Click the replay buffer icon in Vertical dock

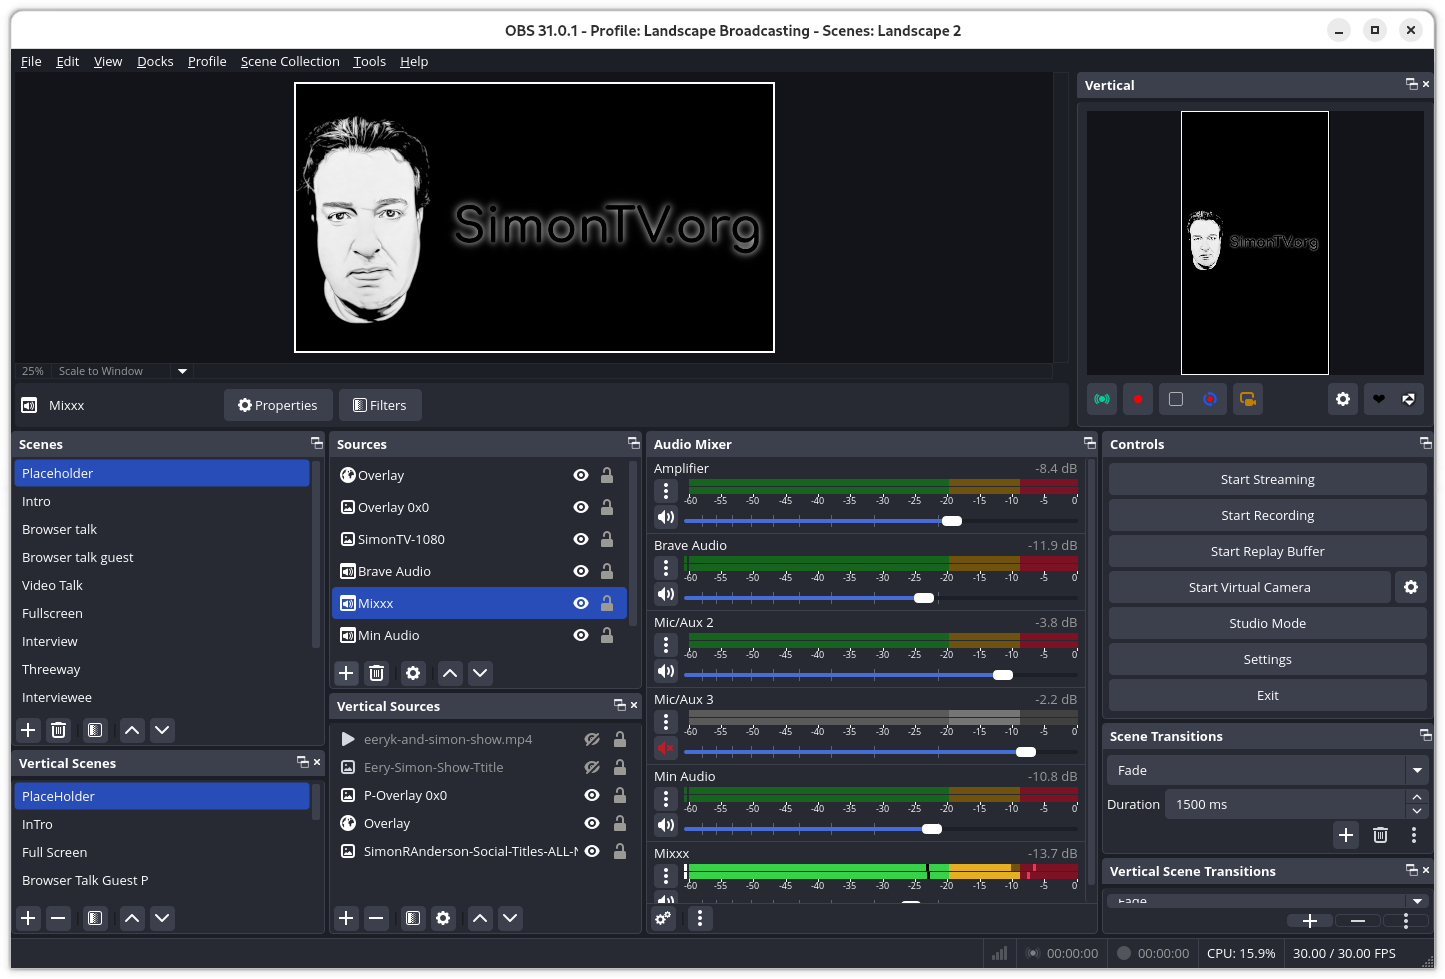[1210, 399]
